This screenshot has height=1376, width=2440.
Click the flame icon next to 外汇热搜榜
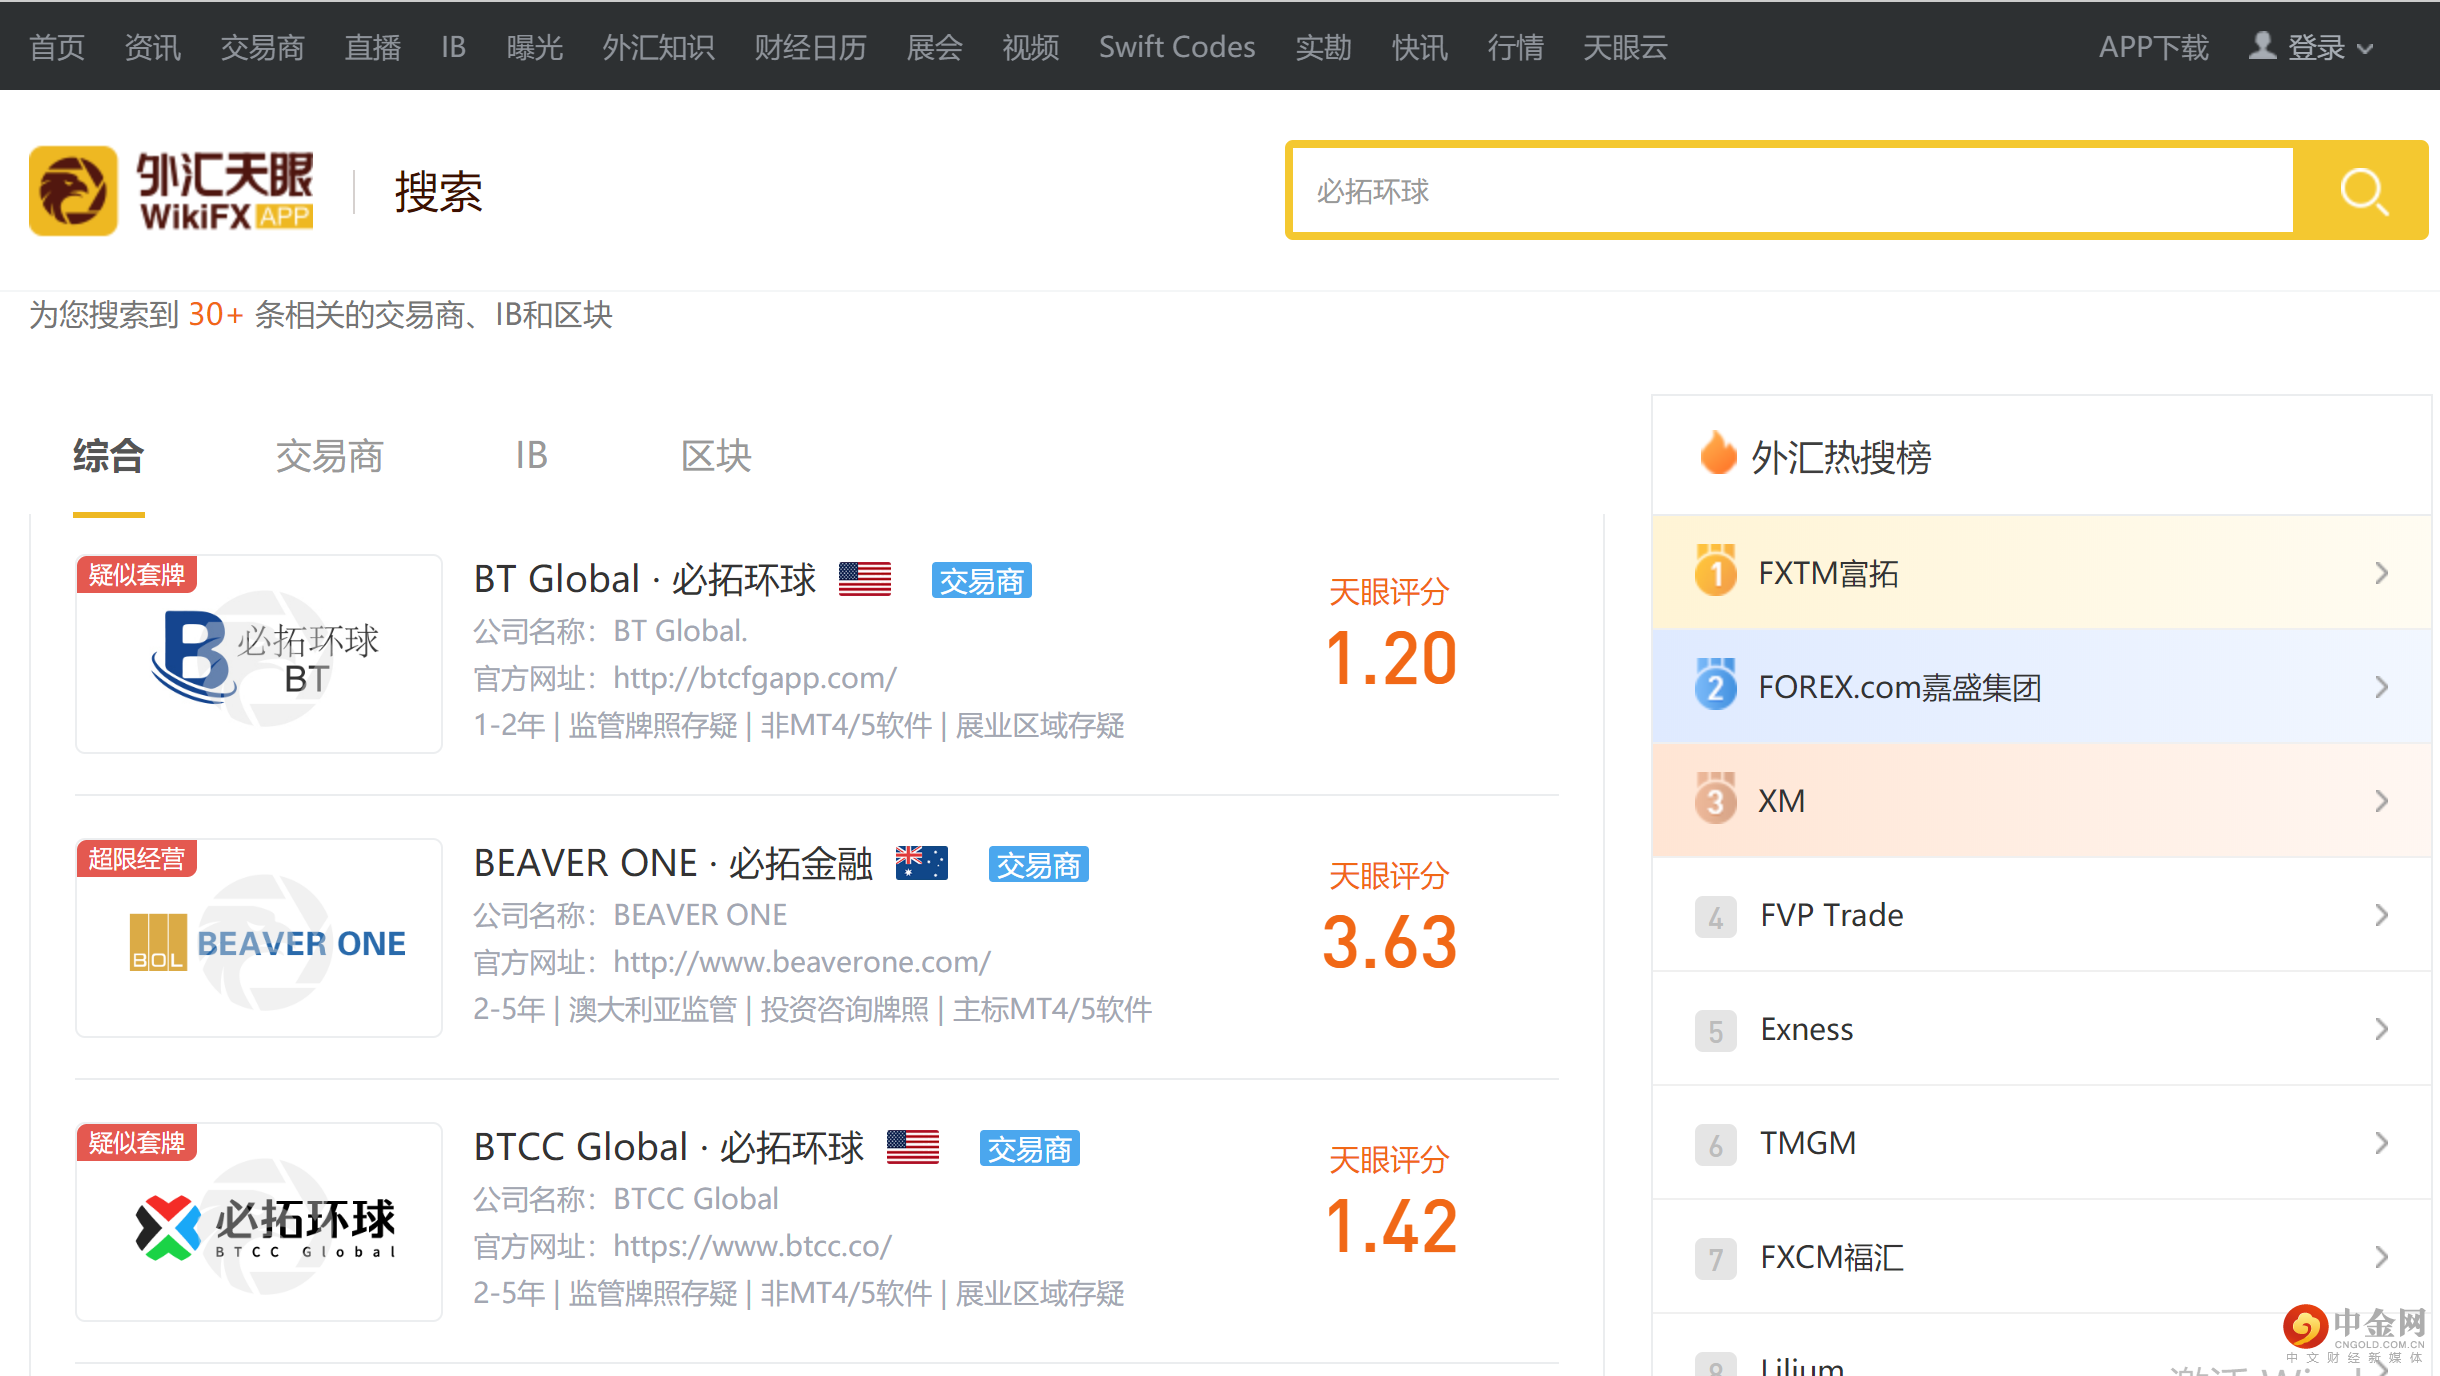[x=1718, y=453]
